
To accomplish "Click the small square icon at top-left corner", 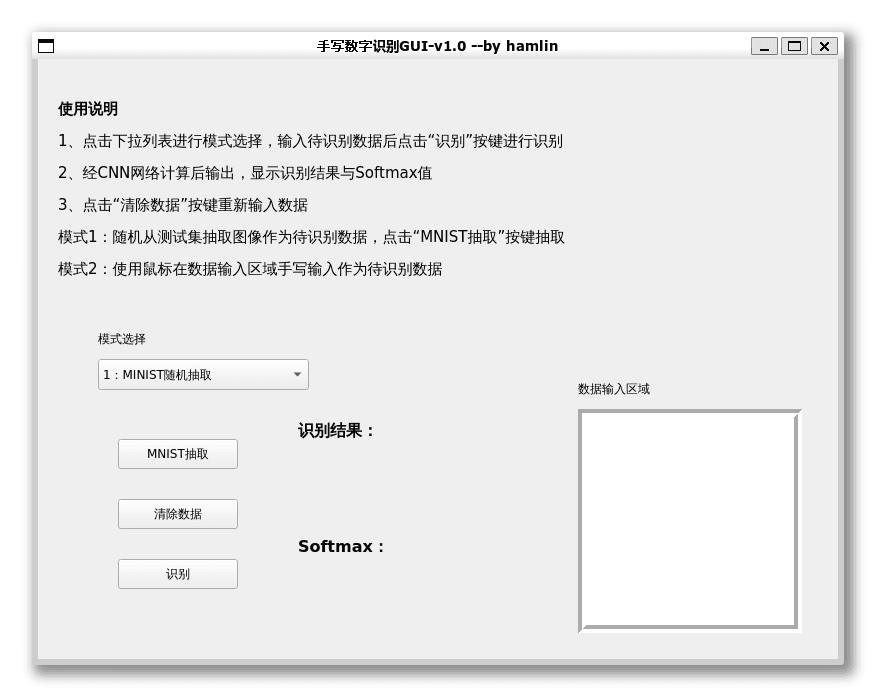I will pyautogui.click(x=45, y=46).
